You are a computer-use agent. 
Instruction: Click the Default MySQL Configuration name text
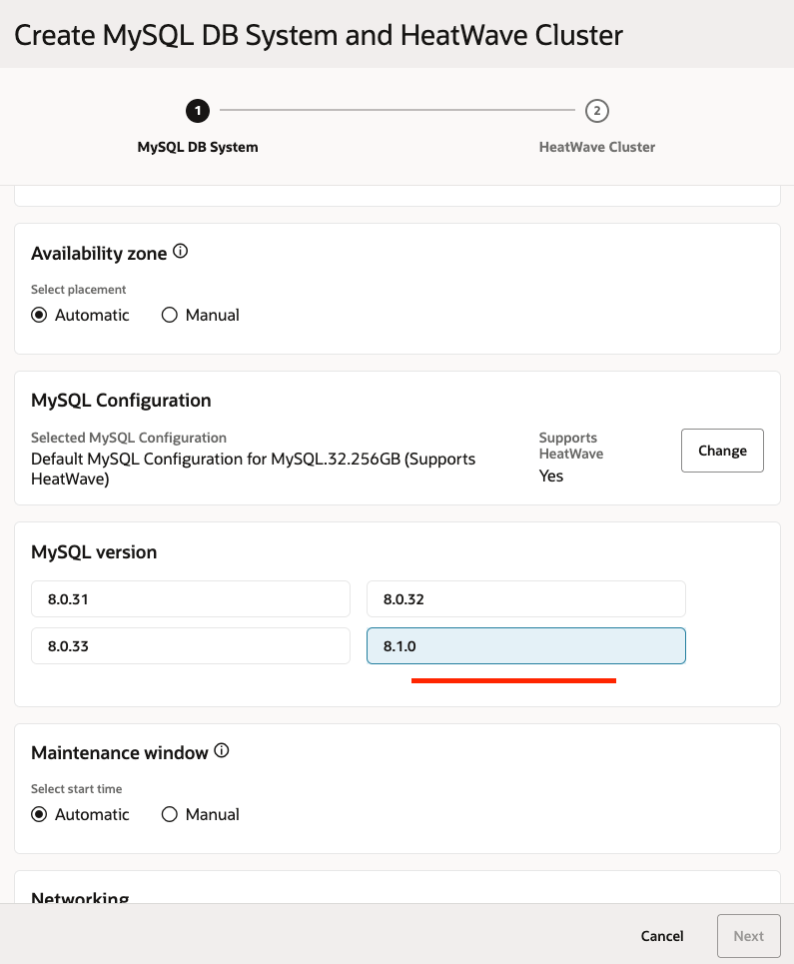(252, 468)
